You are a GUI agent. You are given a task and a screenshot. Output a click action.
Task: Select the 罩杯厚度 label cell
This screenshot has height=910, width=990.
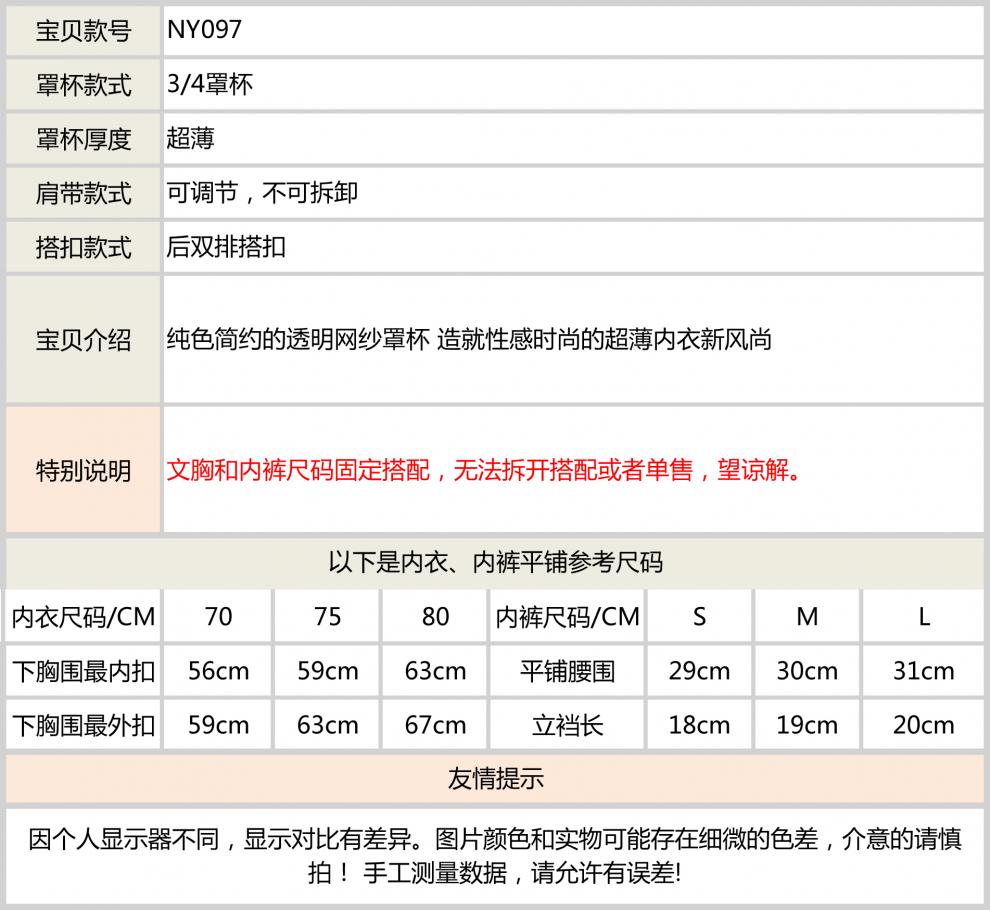point(83,139)
